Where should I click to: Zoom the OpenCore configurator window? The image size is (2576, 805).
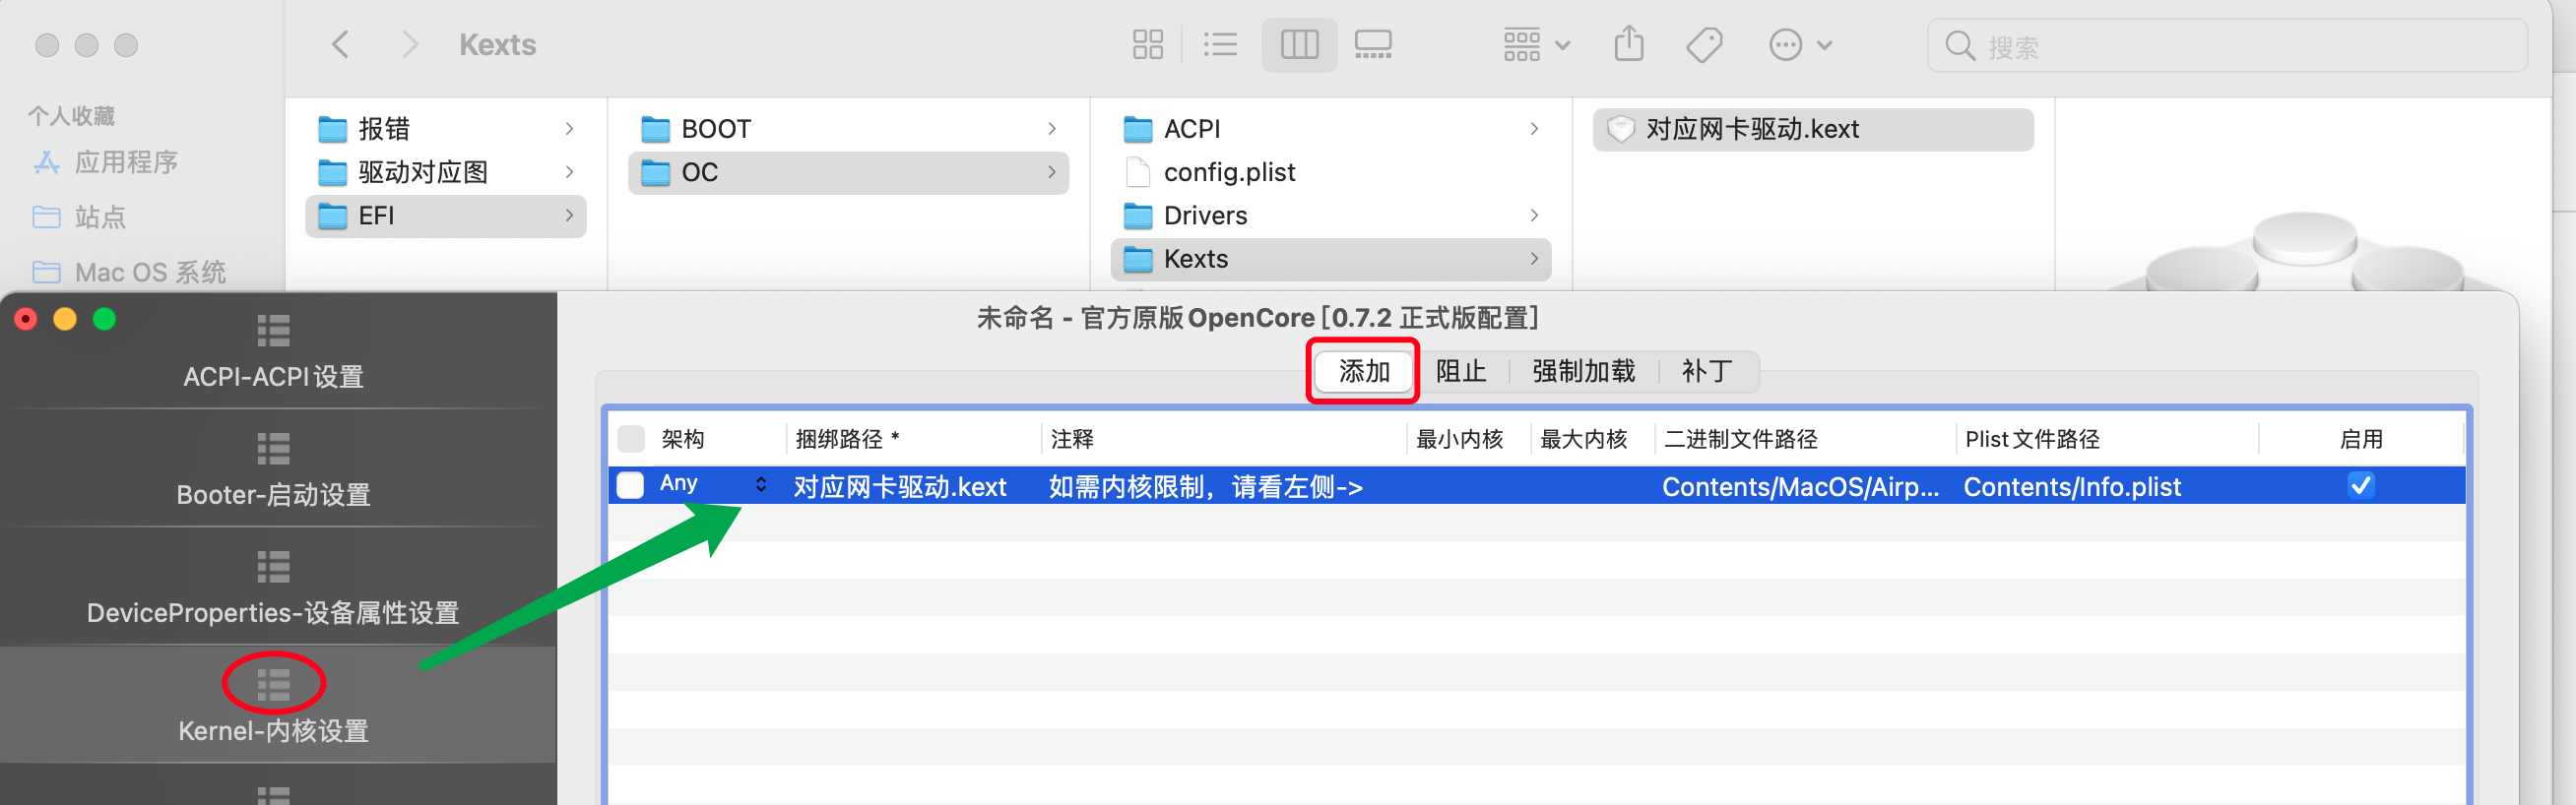(104, 319)
